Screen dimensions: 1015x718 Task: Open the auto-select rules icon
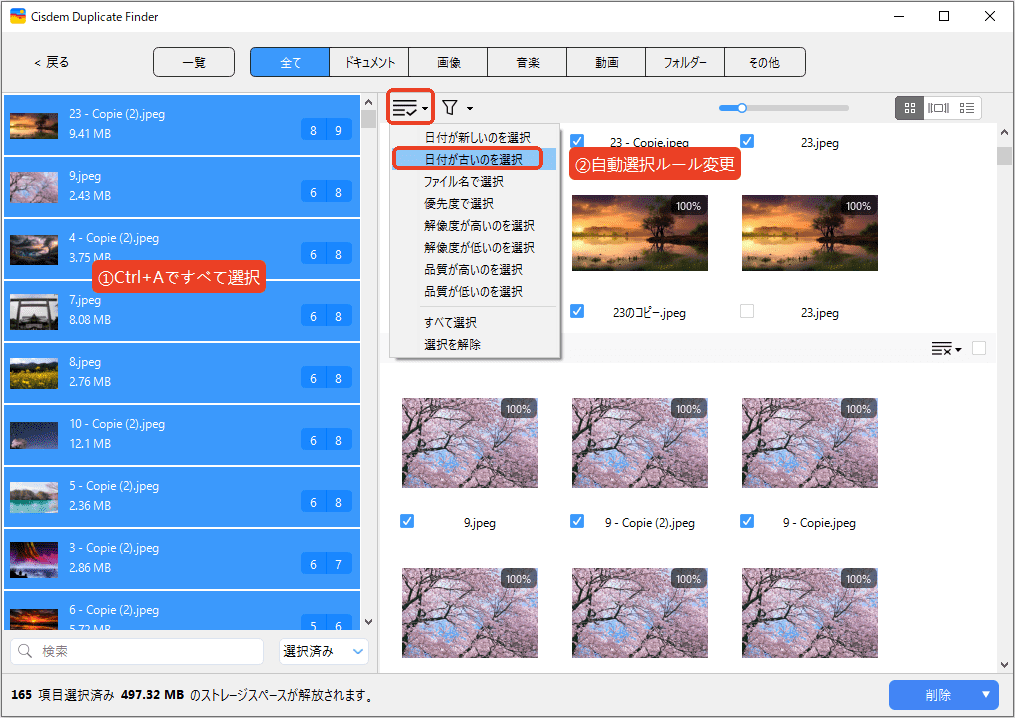405,108
